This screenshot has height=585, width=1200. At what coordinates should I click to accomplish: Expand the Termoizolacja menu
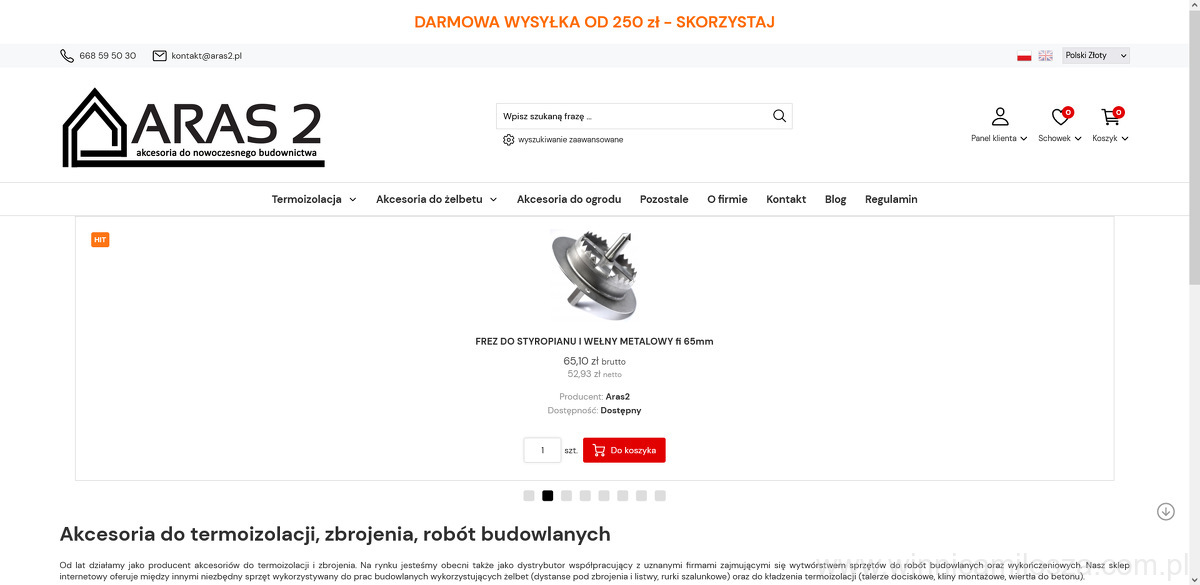click(x=314, y=199)
